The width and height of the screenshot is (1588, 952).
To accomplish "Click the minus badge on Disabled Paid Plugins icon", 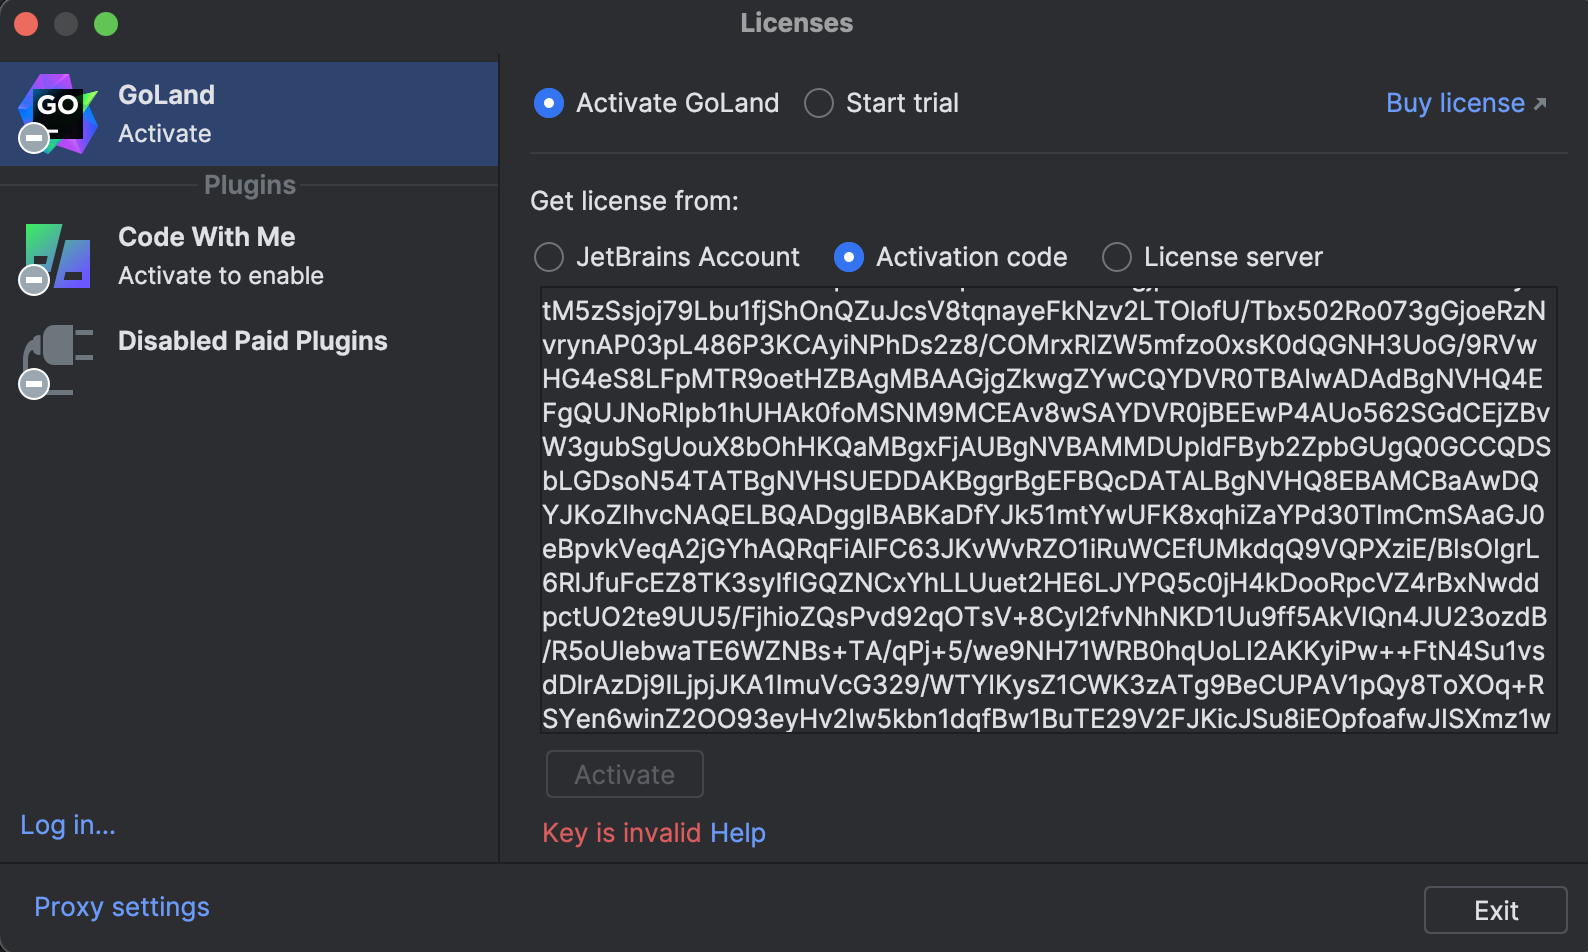I will pyautogui.click(x=34, y=384).
